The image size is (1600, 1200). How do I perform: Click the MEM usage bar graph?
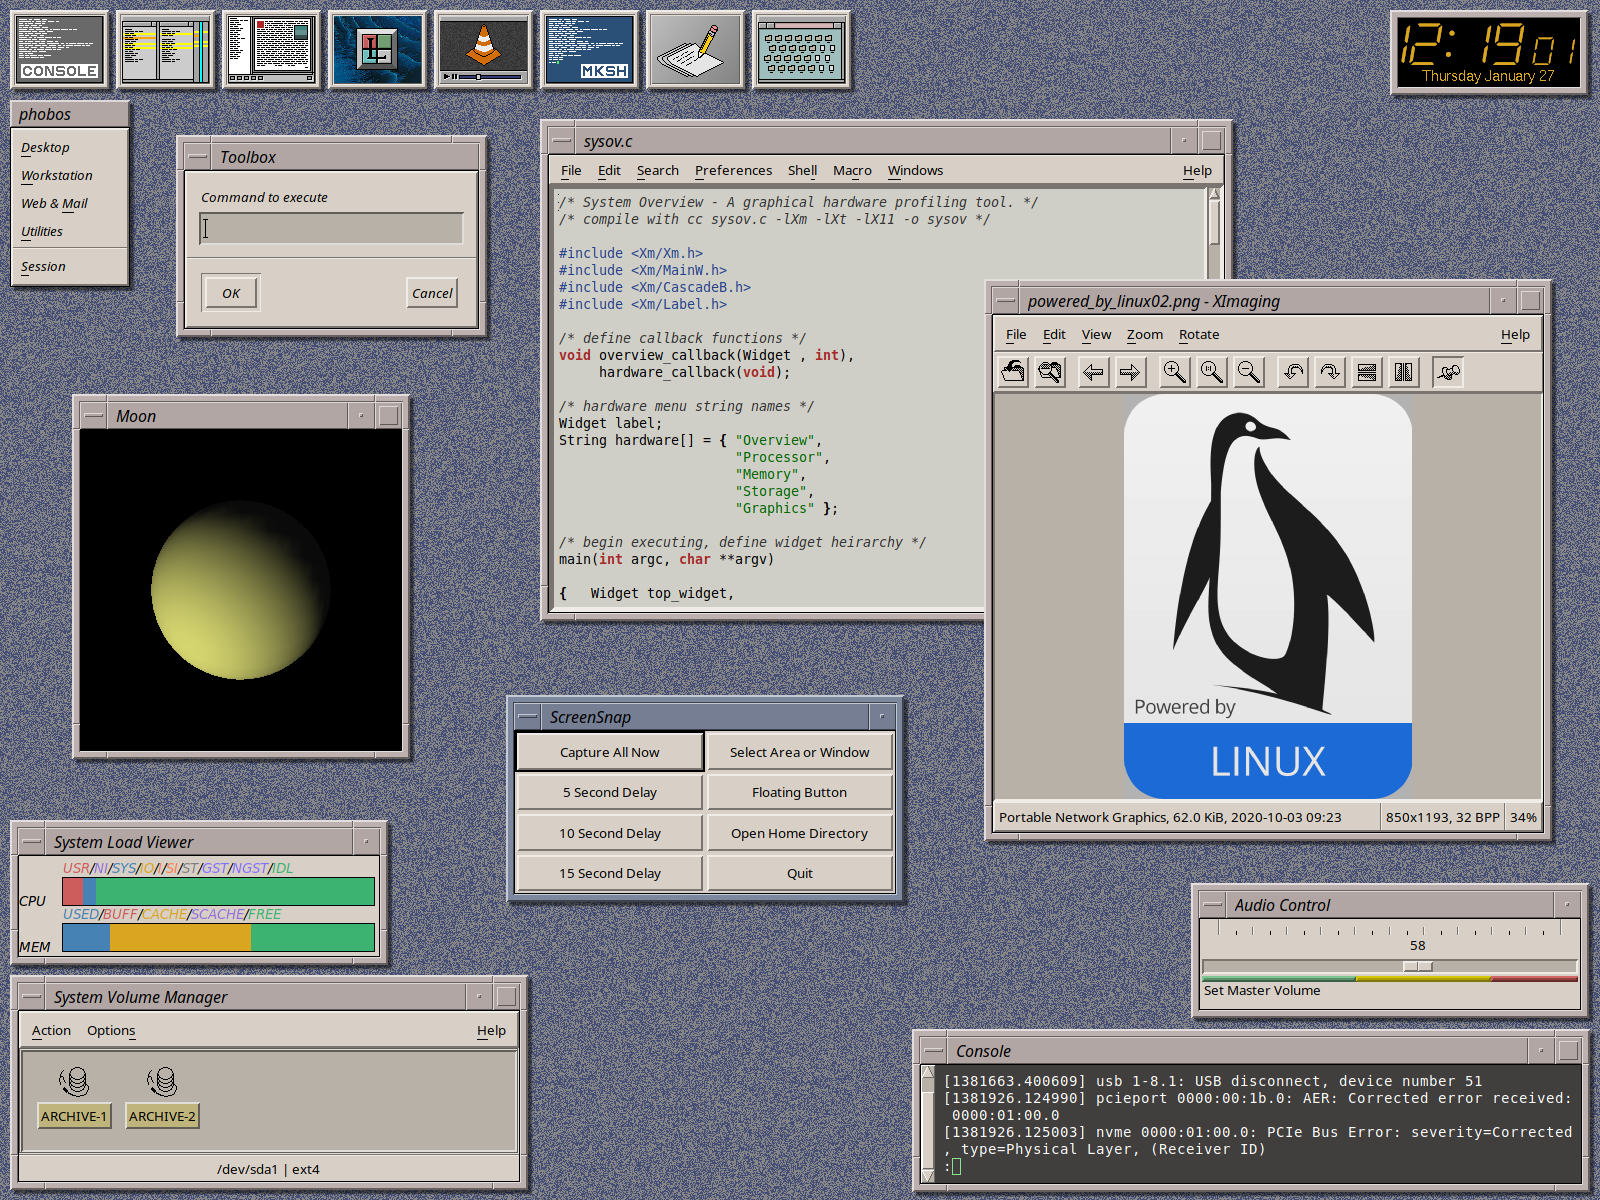tap(218, 937)
